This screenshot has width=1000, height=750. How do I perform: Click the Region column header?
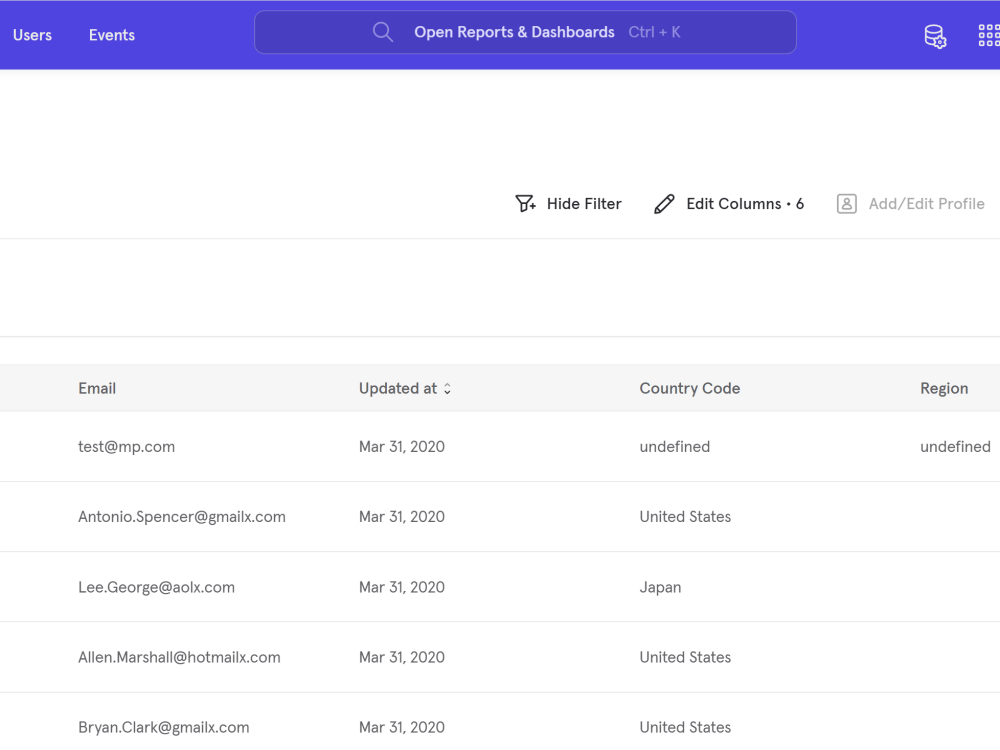(x=944, y=388)
